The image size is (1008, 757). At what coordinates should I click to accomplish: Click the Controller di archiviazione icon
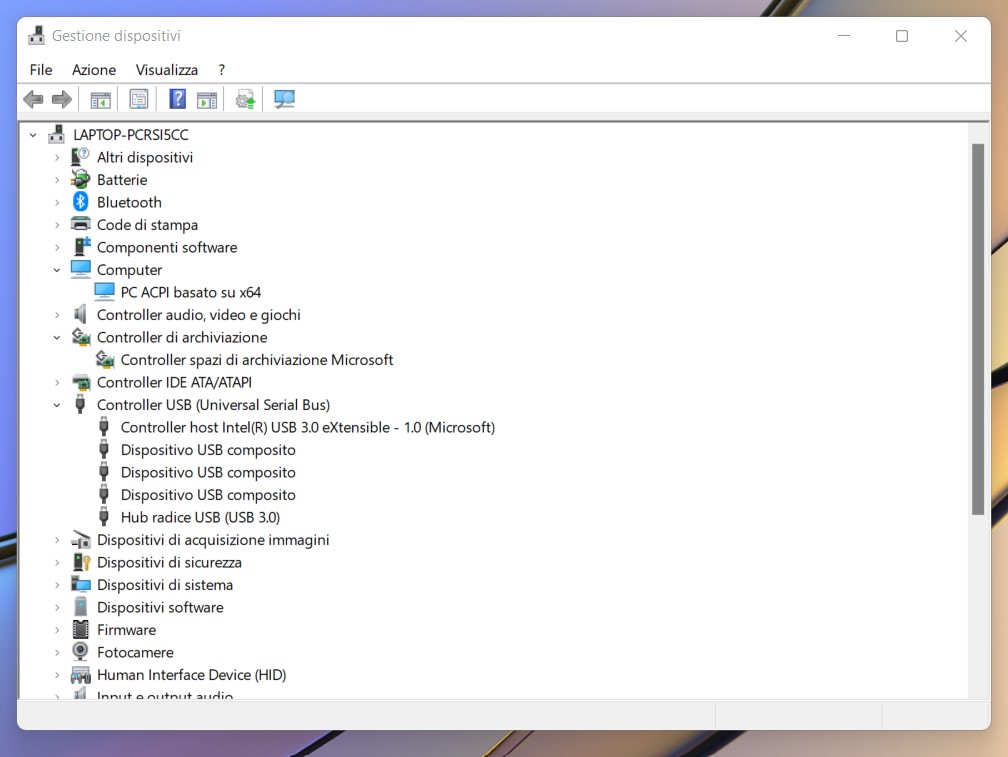[80, 337]
